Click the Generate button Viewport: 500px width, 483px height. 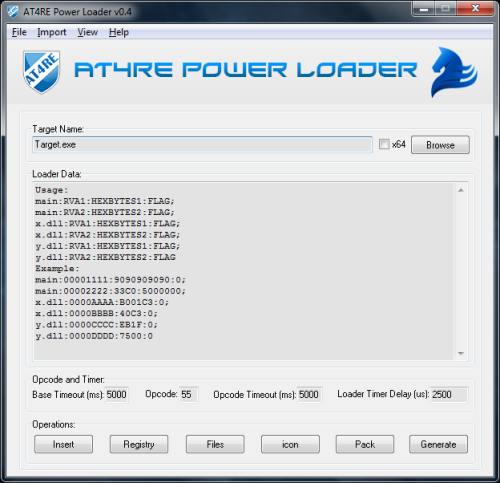[x=438, y=444]
